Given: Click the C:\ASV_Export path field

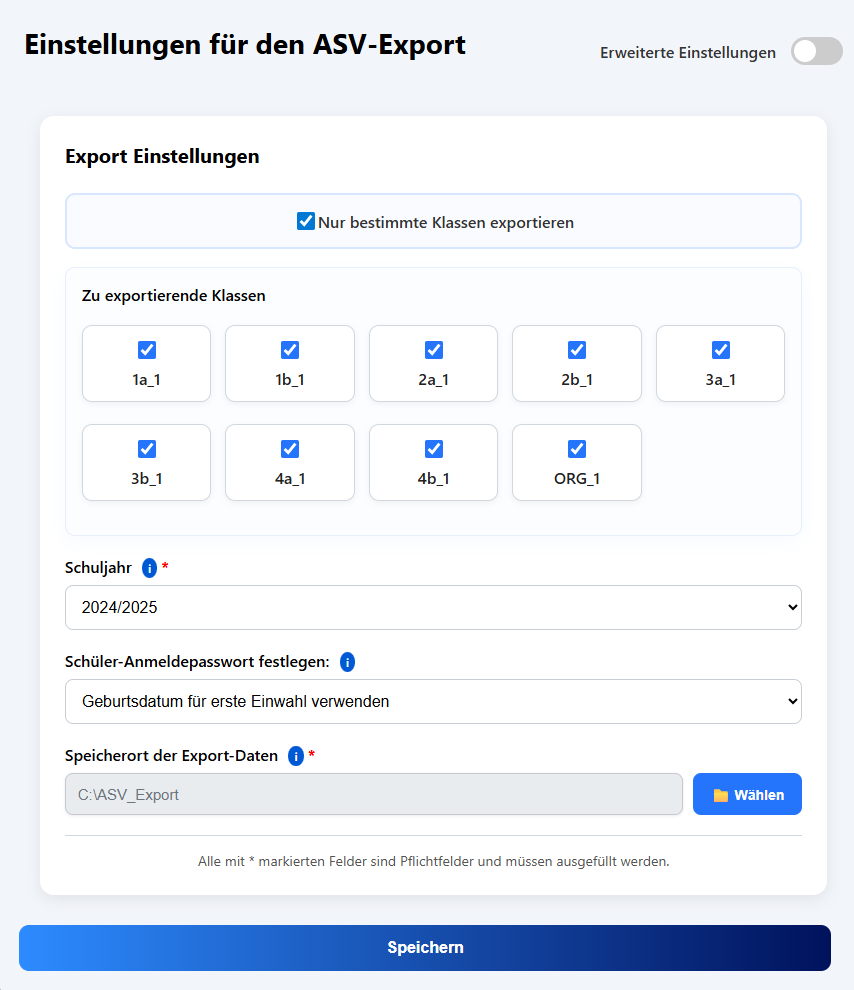Looking at the screenshot, I should click(x=373, y=793).
